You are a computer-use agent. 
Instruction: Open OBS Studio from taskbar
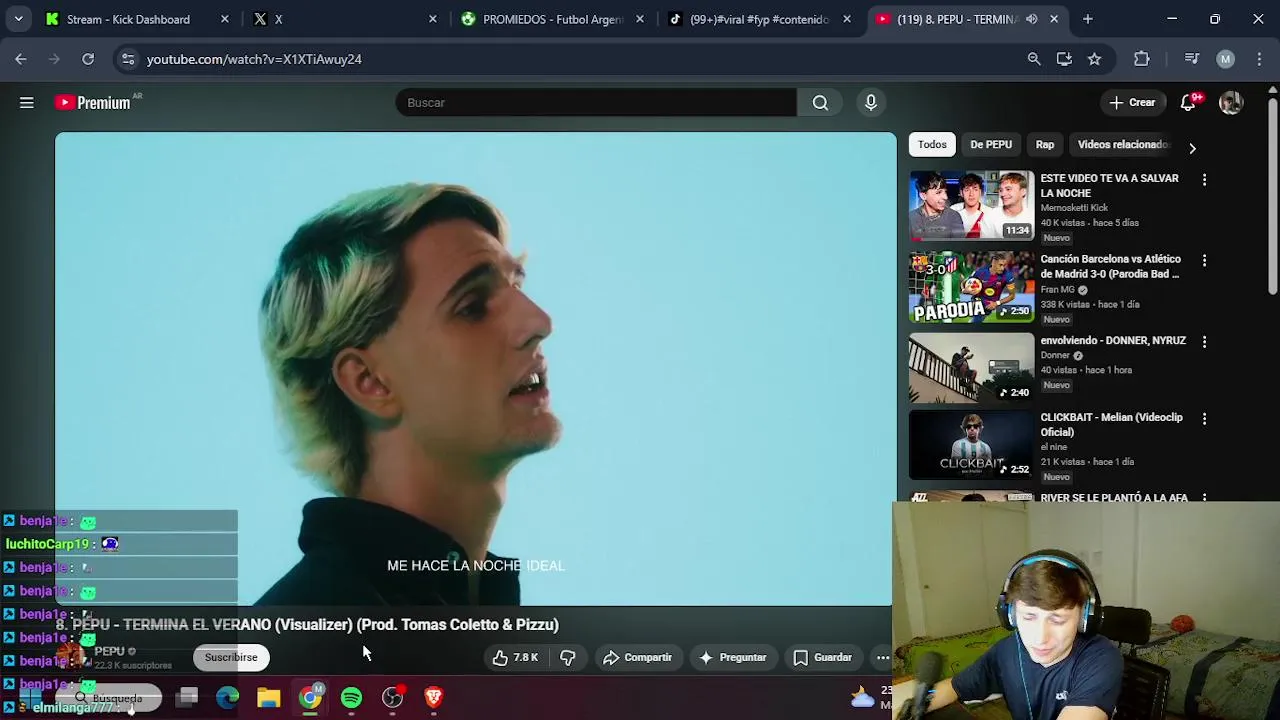click(x=392, y=697)
